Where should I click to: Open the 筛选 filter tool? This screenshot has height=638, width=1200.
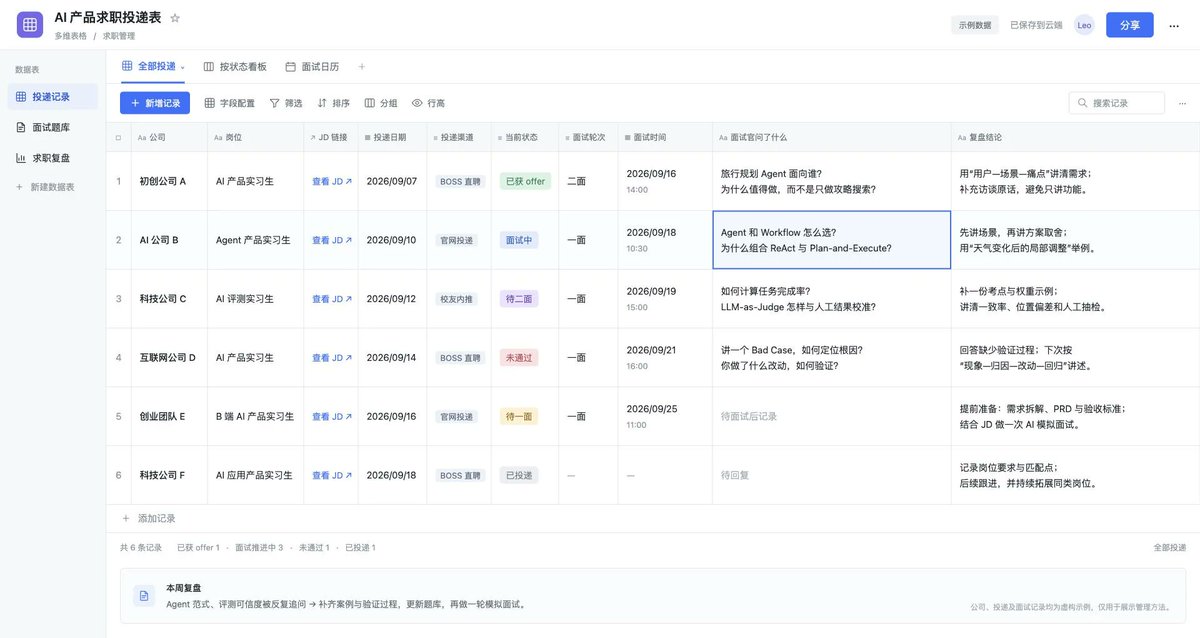click(x=286, y=103)
